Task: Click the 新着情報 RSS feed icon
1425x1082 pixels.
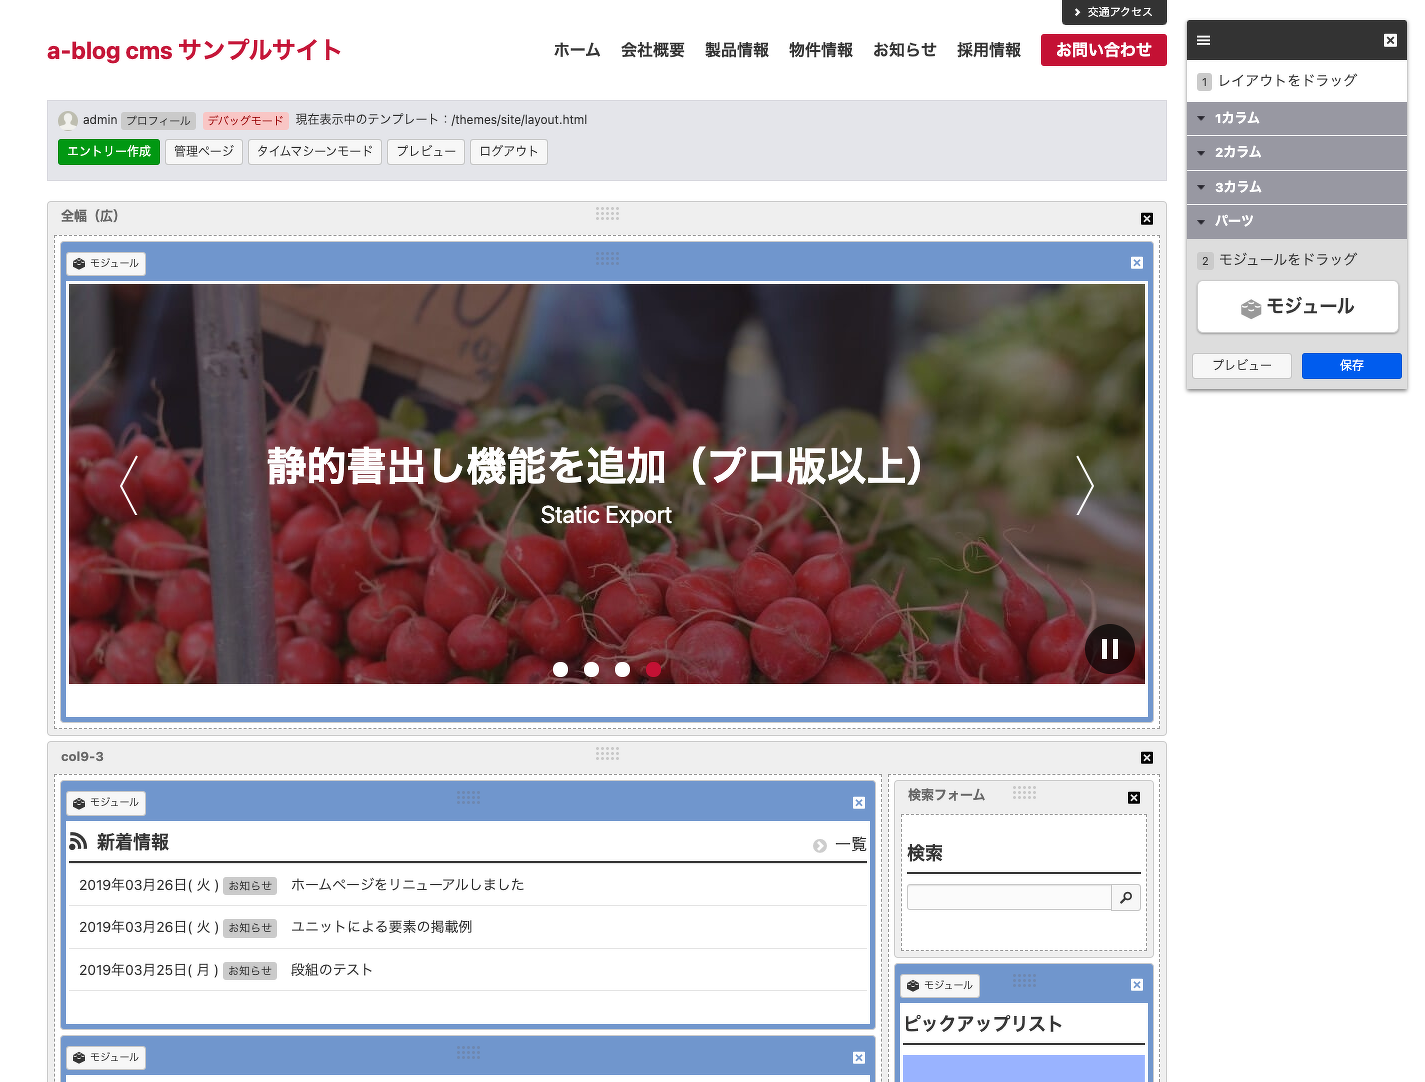Action: [78, 842]
